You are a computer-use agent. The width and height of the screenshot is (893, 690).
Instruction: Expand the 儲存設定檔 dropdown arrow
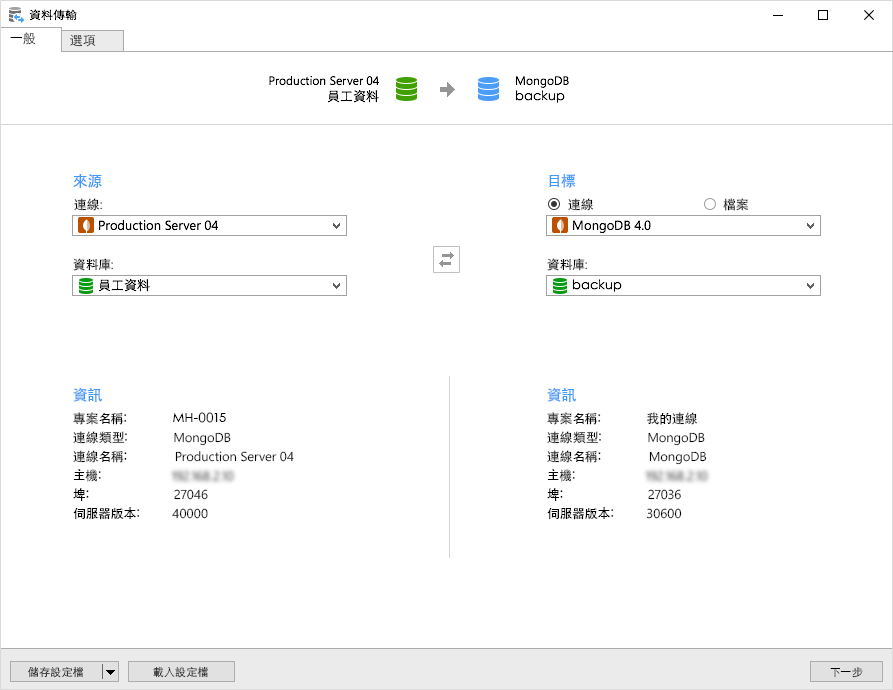pyautogui.click(x=110, y=671)
